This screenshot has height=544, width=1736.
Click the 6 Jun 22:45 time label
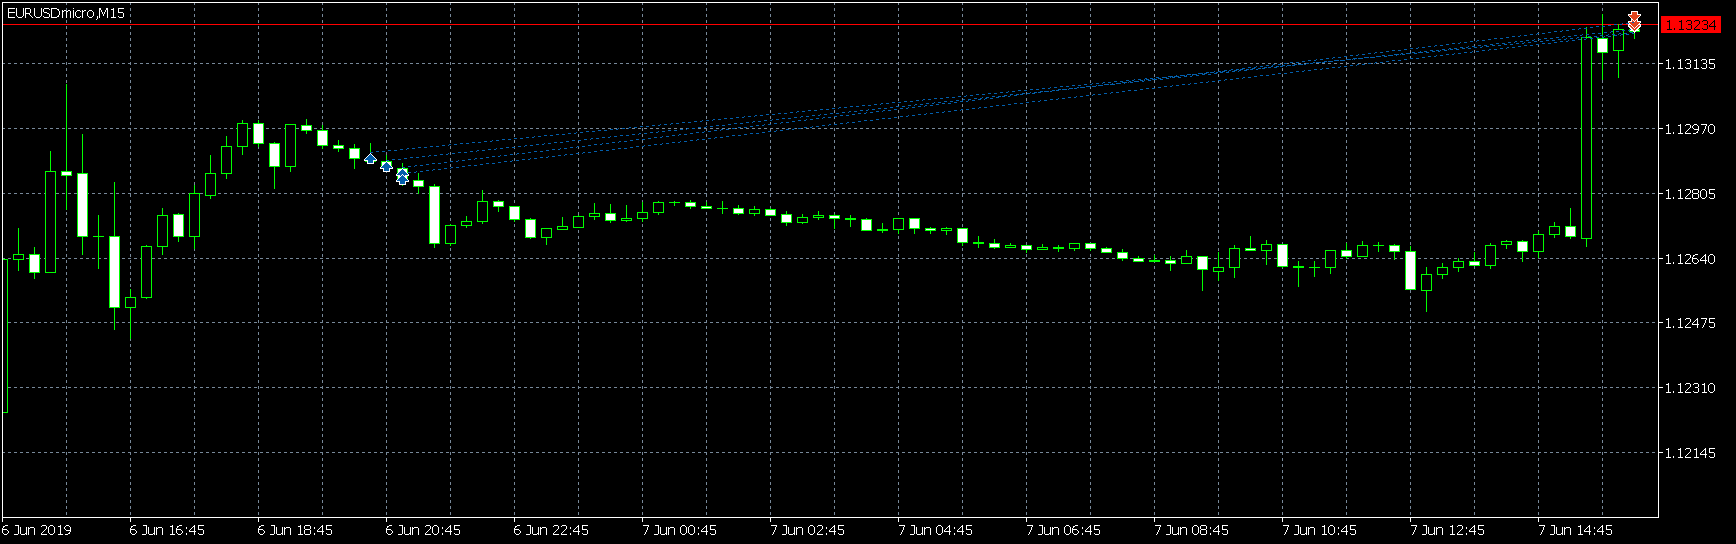click(551, 530)
